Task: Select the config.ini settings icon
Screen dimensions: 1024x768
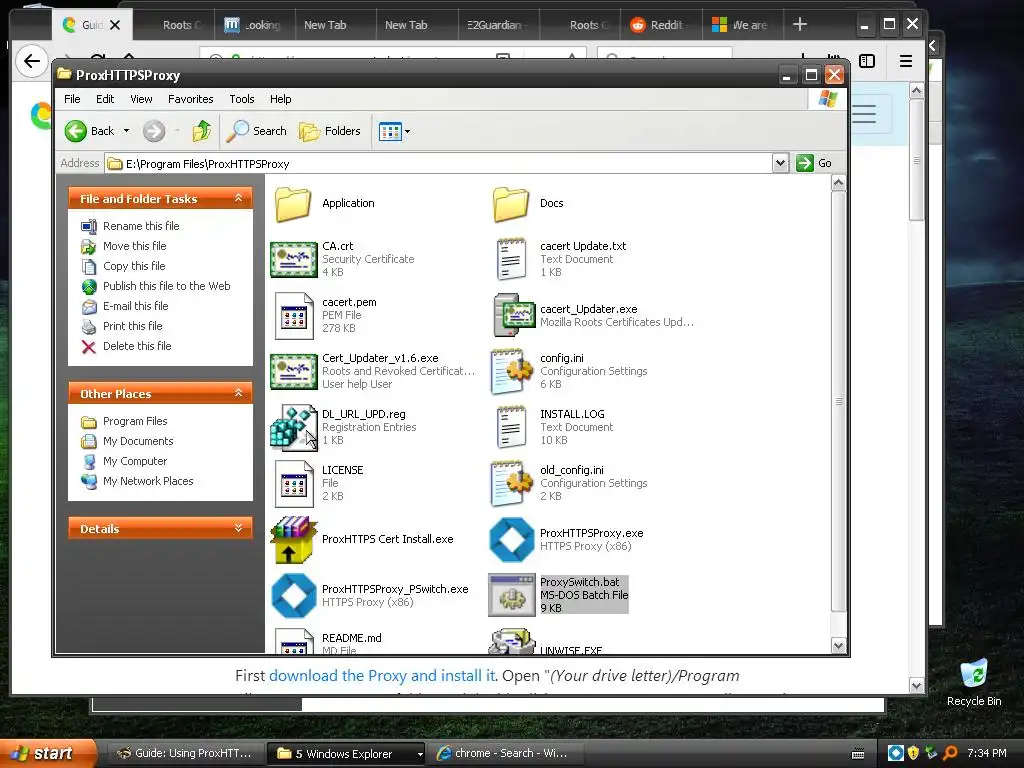Action: [511, 371]
